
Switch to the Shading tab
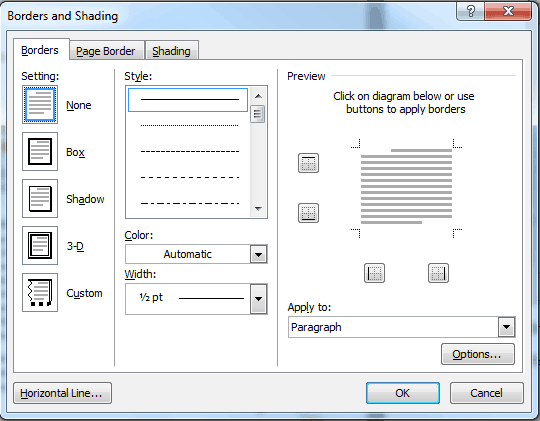tap(172, 51)
